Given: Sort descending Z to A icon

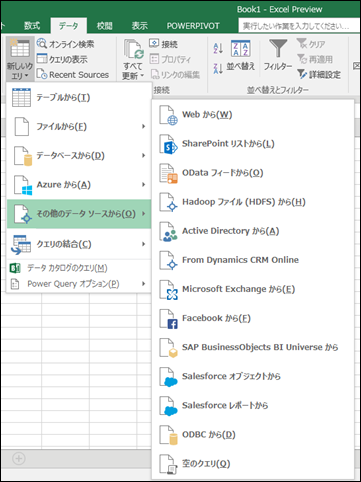Looking at the screenshot, I should pyautogui.click(x=218, y=69).
